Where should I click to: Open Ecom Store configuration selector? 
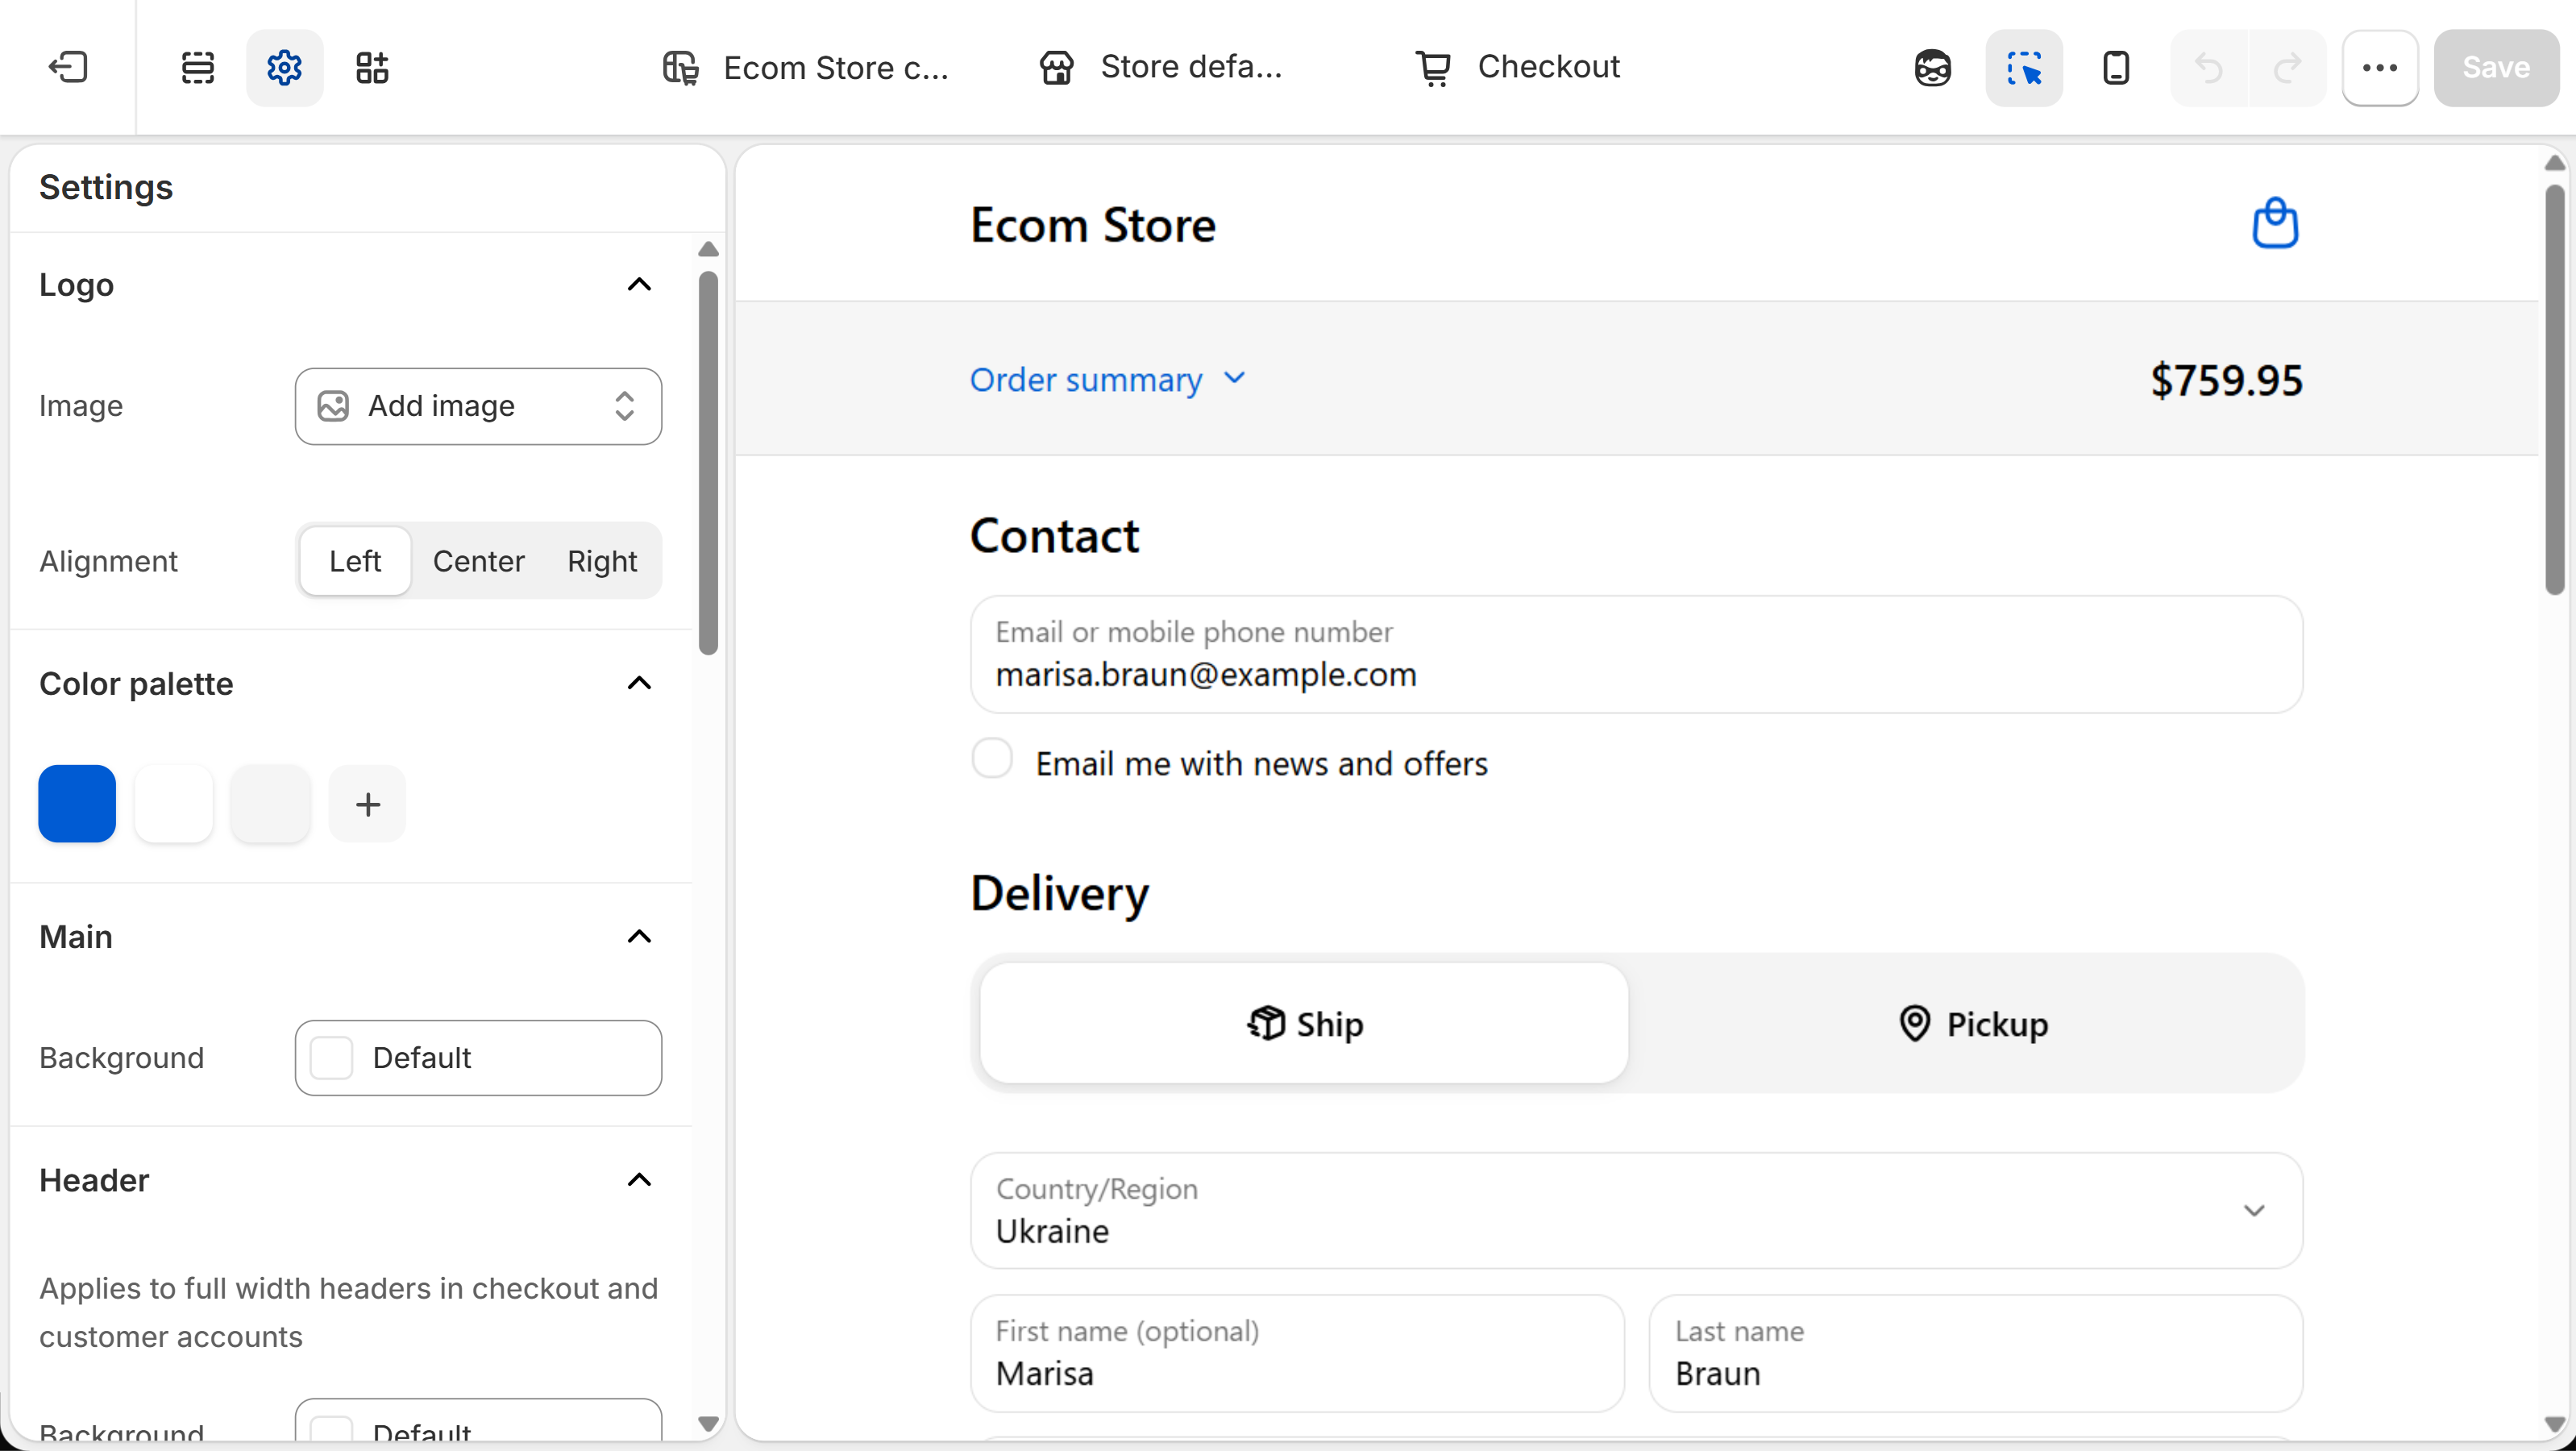pyautogui.click(x=807, y=67)
